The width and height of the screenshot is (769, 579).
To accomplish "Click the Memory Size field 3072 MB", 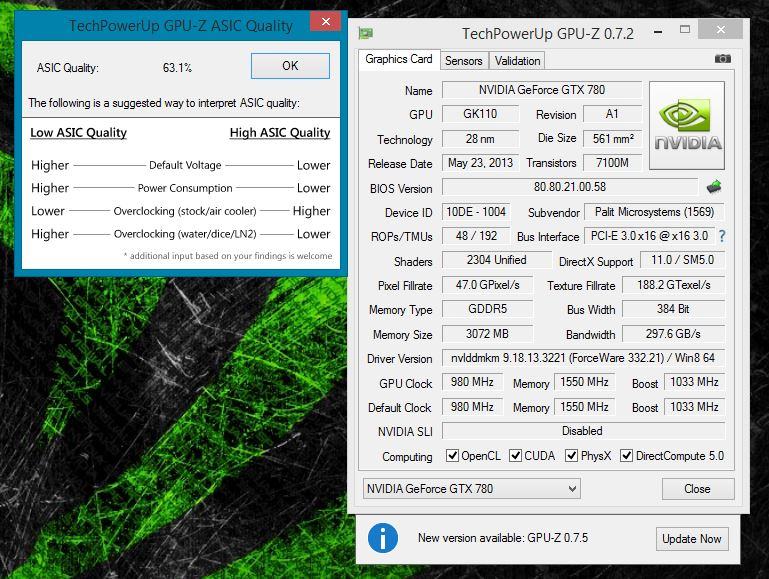I will (487, 334).
